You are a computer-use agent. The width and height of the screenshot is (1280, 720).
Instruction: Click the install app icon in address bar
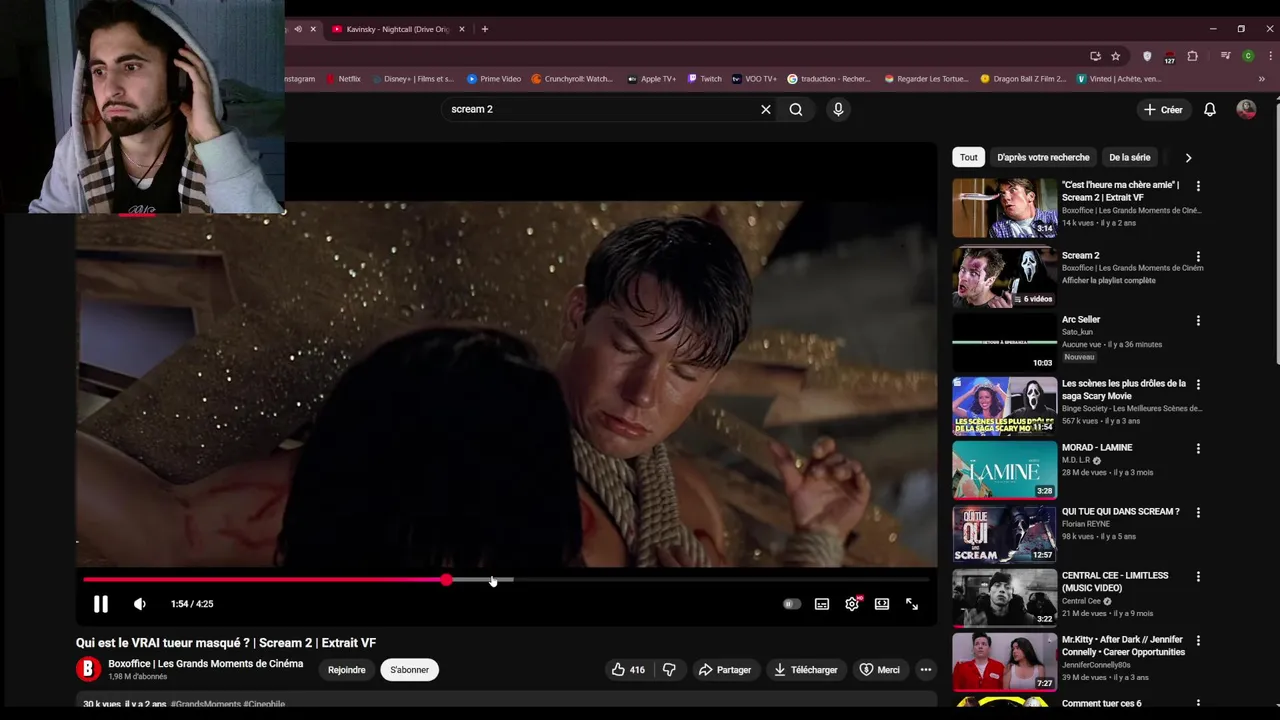tap(1095, 56)
